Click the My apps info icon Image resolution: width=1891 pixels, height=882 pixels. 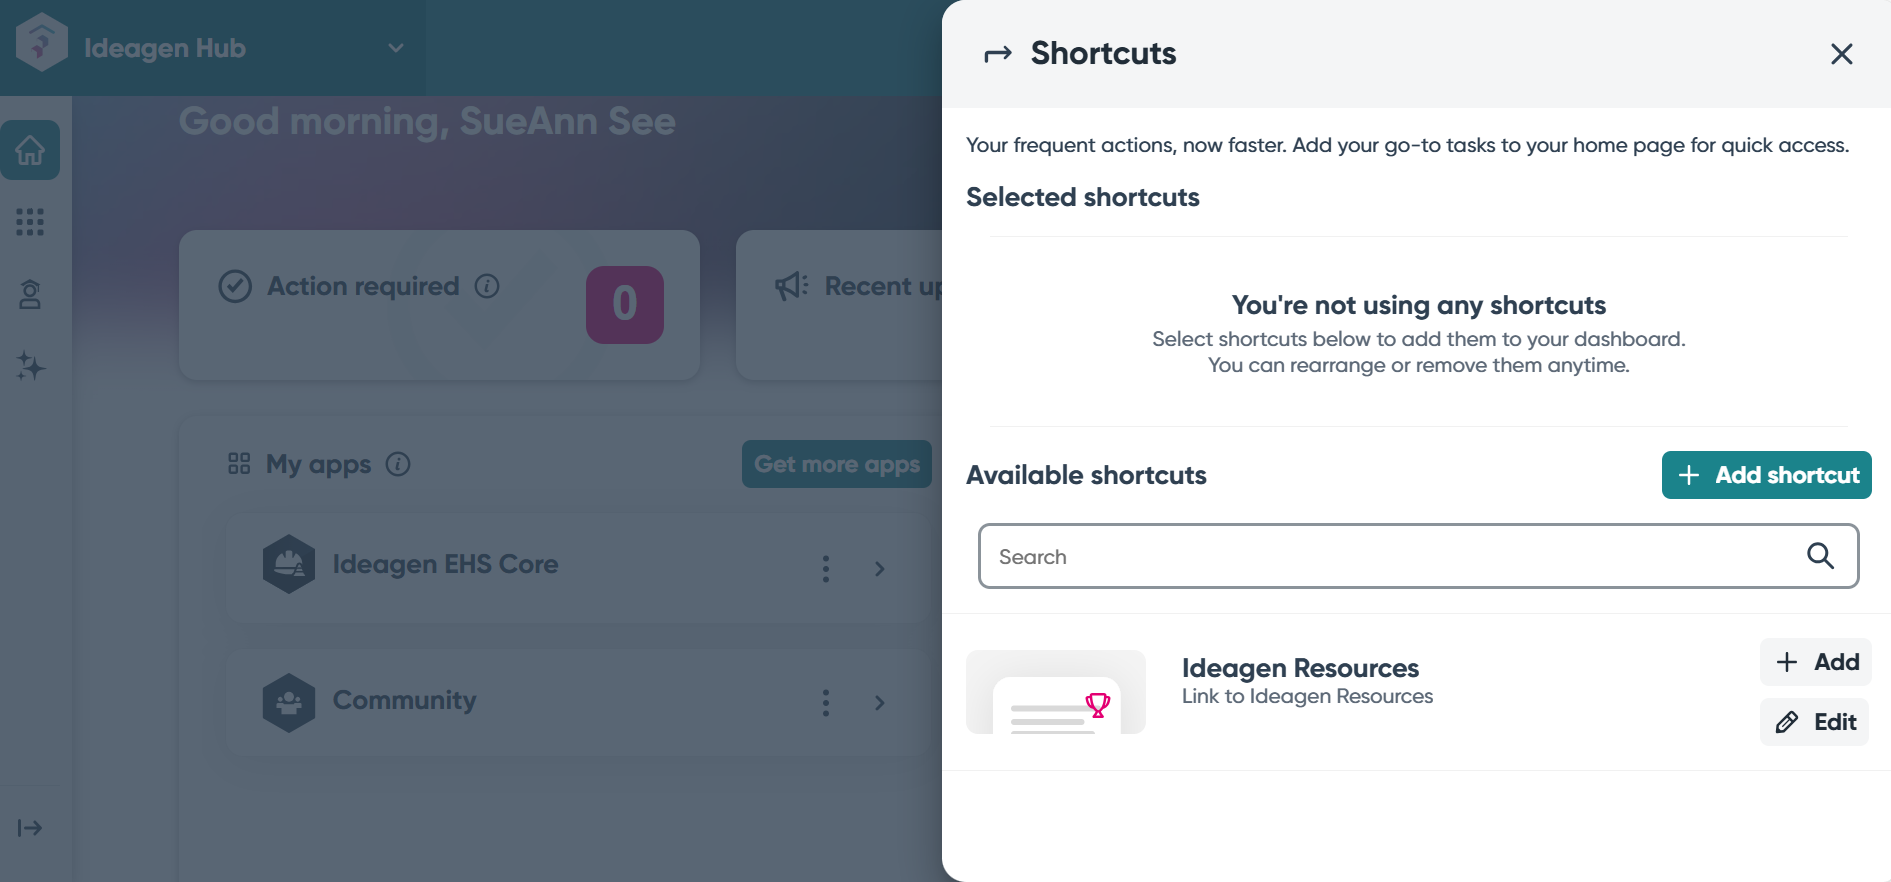398,464
